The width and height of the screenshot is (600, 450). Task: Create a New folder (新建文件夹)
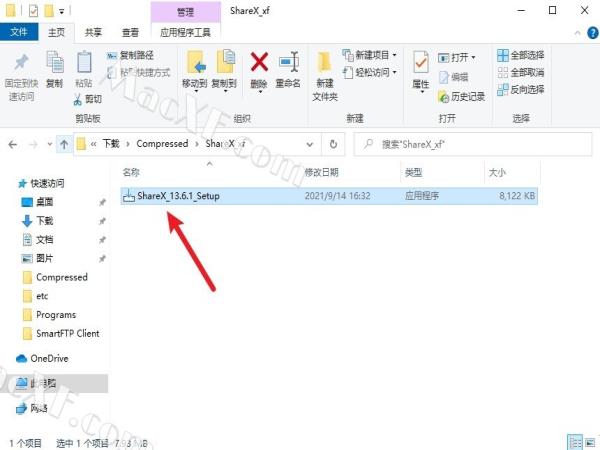(x=325, y=76)
